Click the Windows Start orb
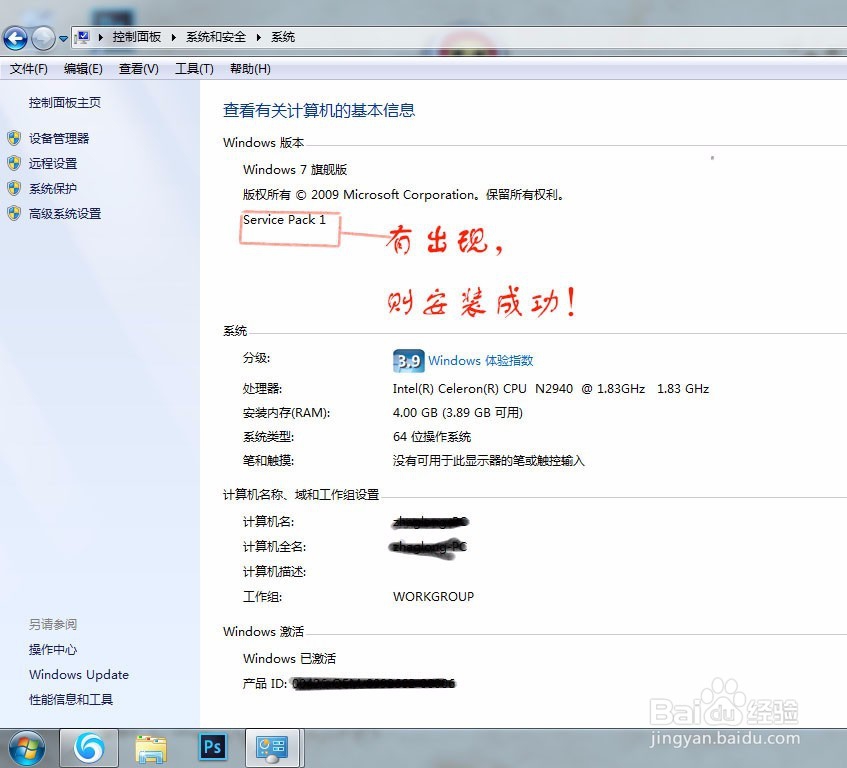Image resolution: width=847 pixels, height=768 pixels. 27,748
